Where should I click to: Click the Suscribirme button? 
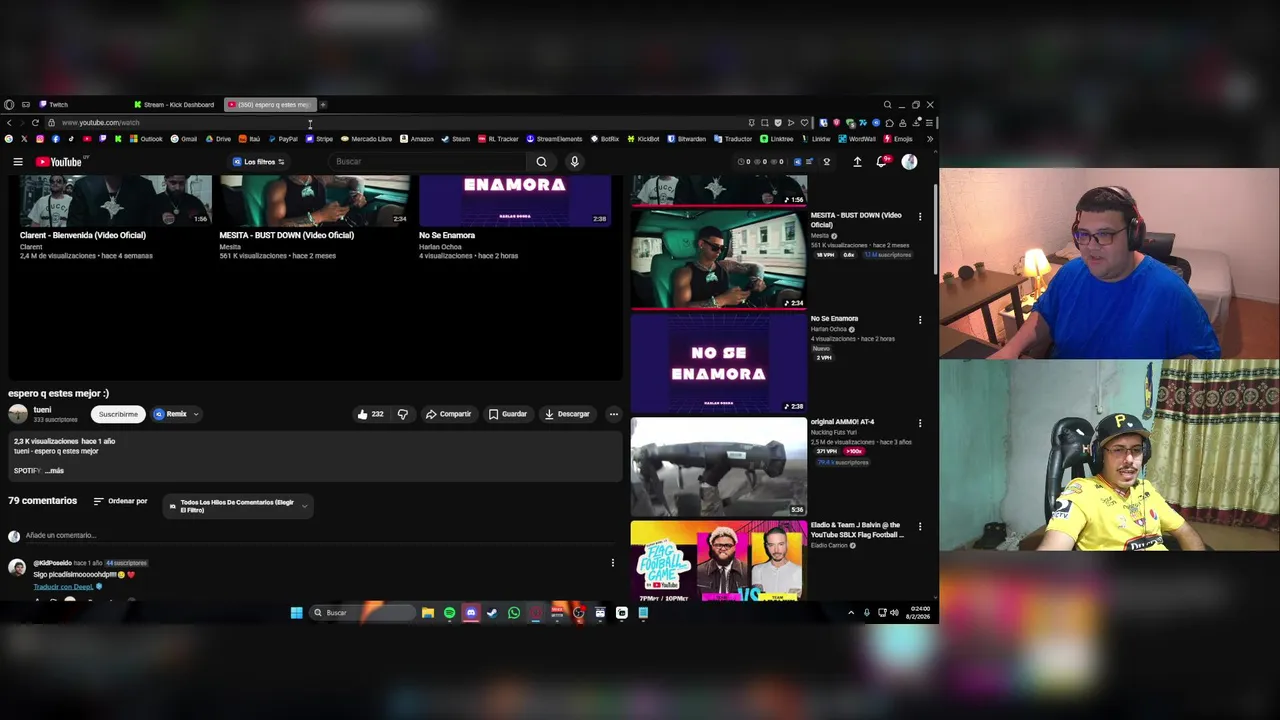(x=118, y=414)
